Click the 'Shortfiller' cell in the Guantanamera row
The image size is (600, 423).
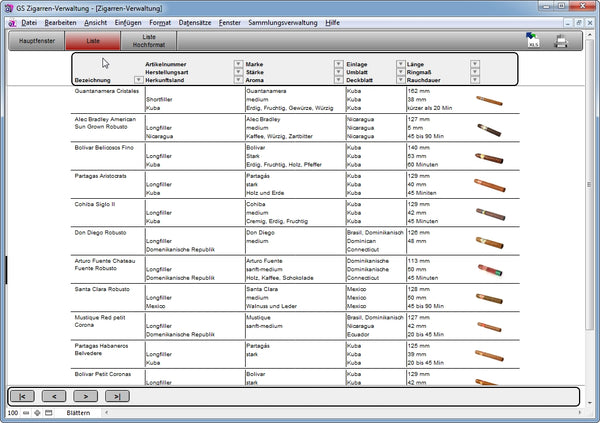[x=159, y=100]
